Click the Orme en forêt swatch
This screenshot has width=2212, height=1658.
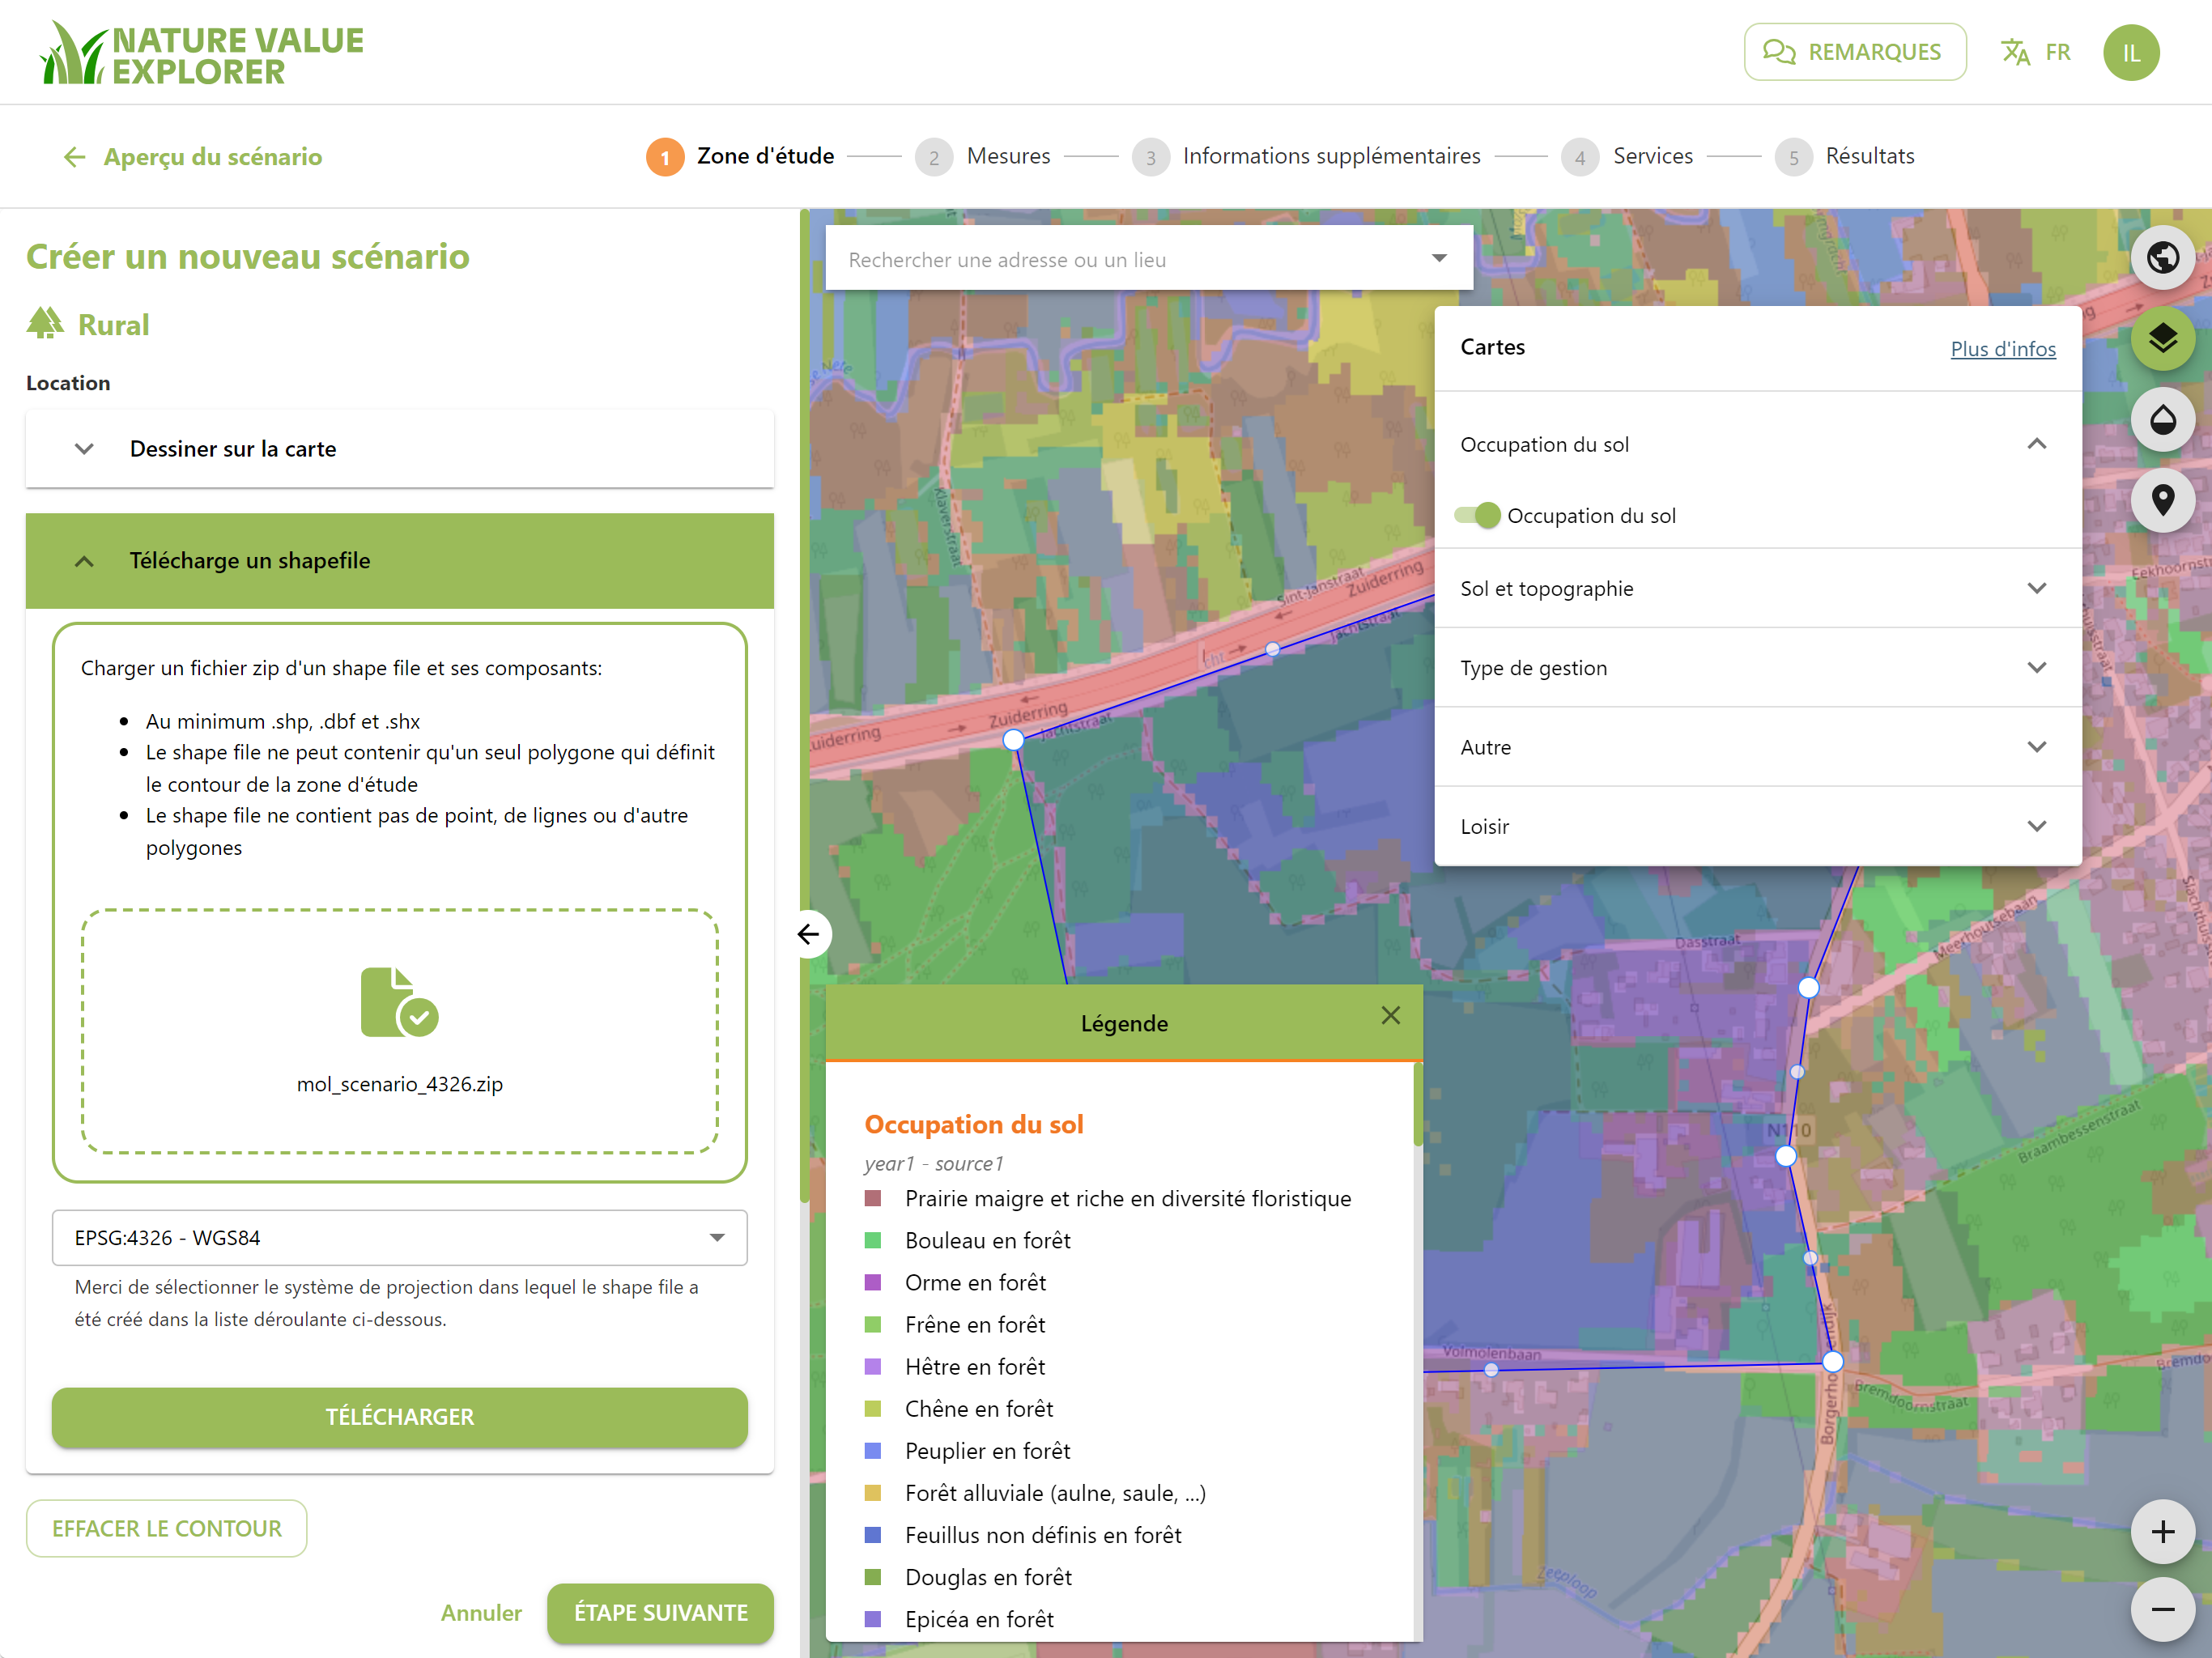pos(873,1282)
